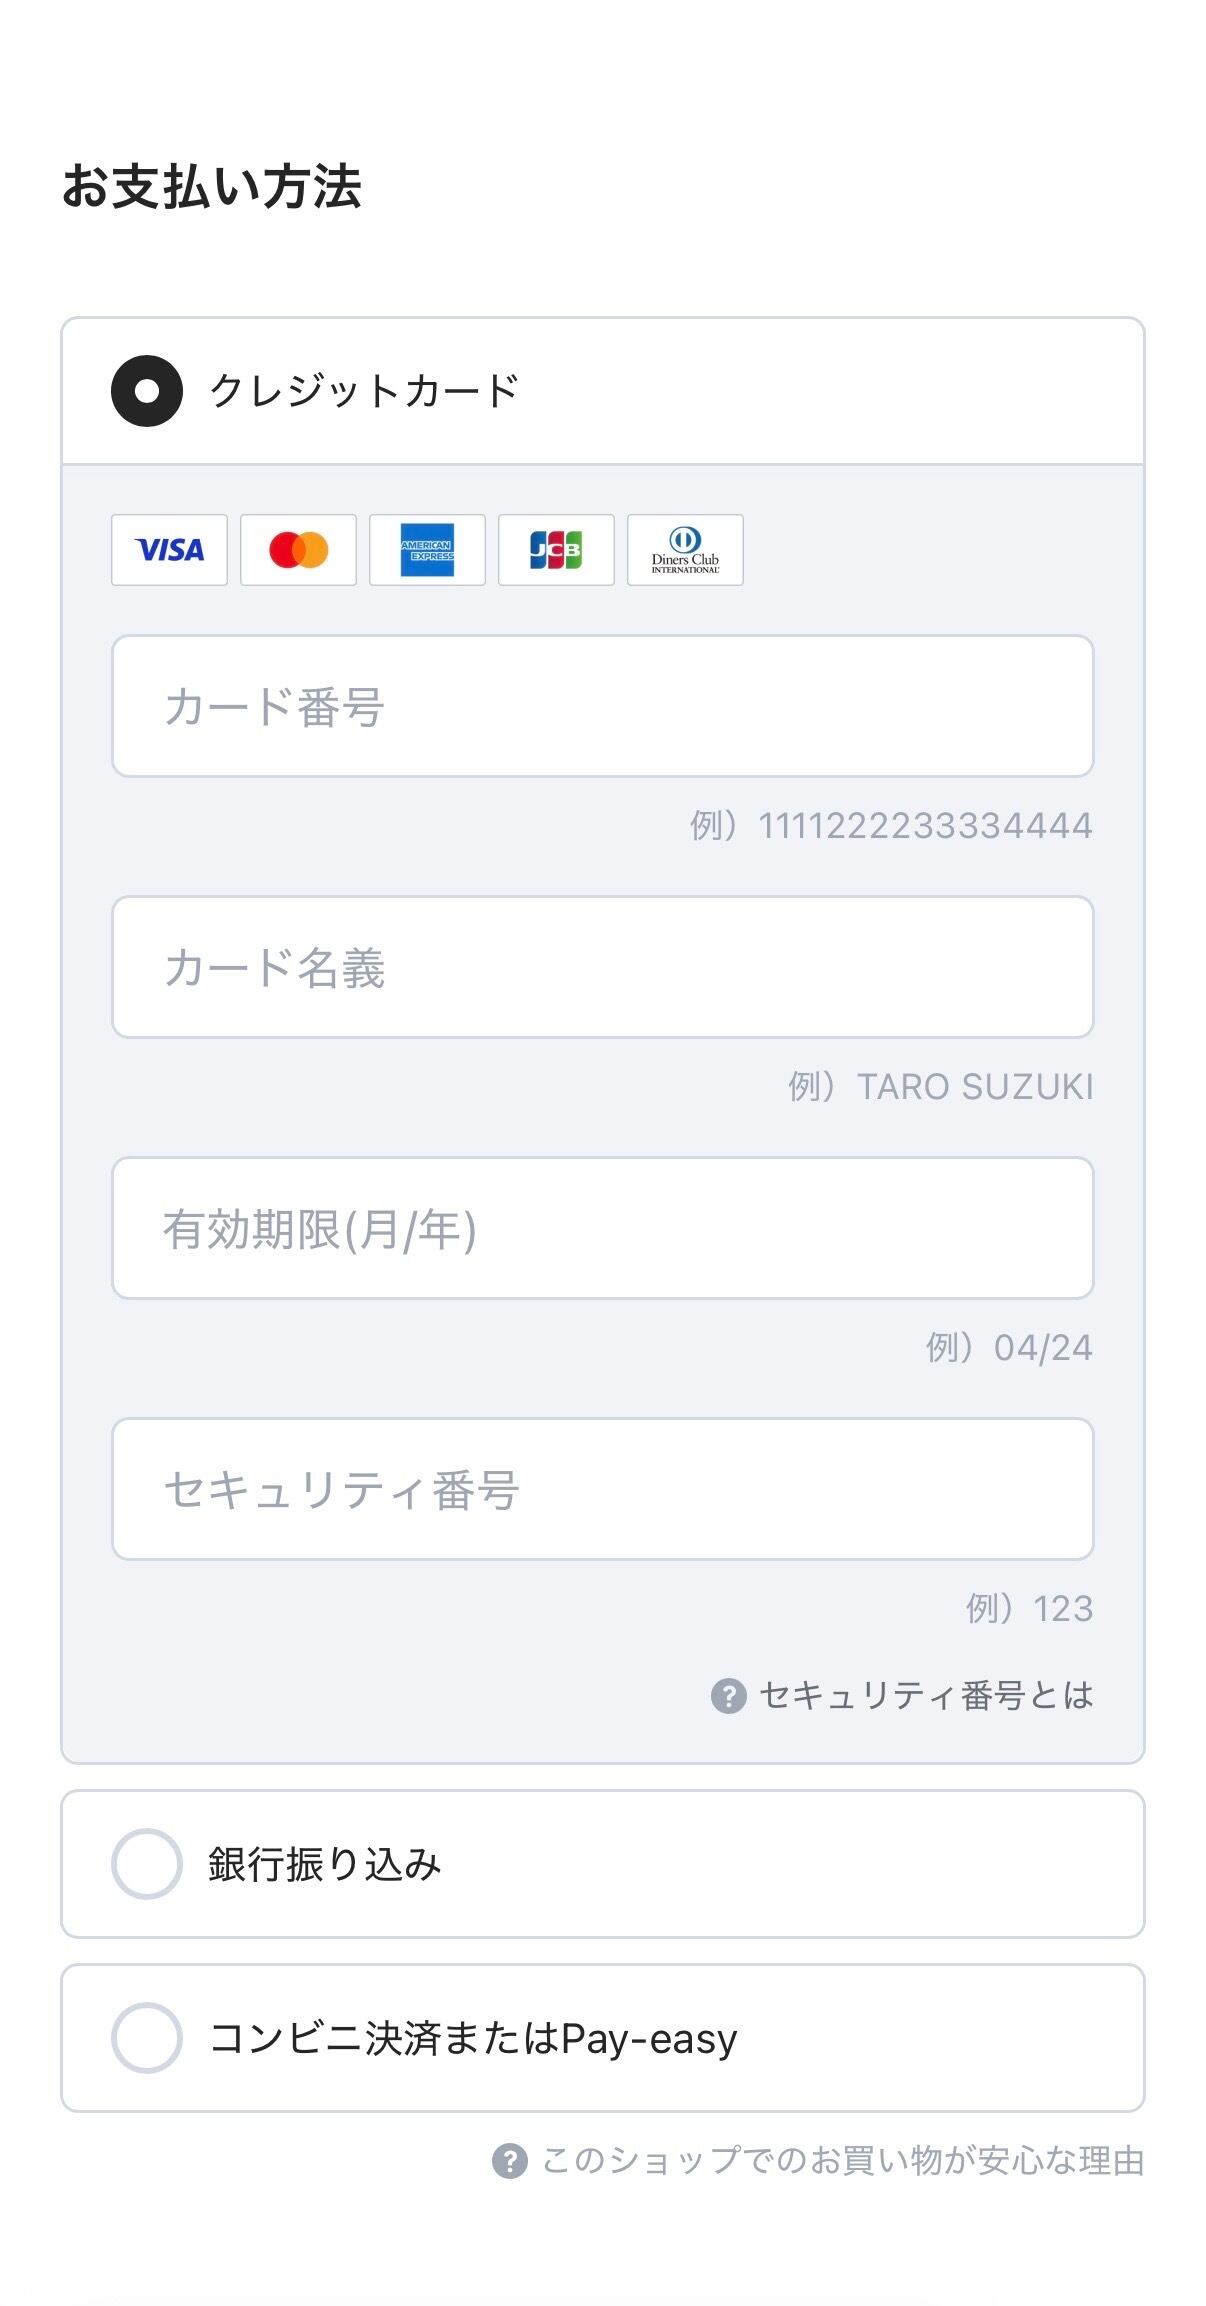The image size is (1206, 2306).
Task: Click the Diners Club logo
Action: [685, 550]
